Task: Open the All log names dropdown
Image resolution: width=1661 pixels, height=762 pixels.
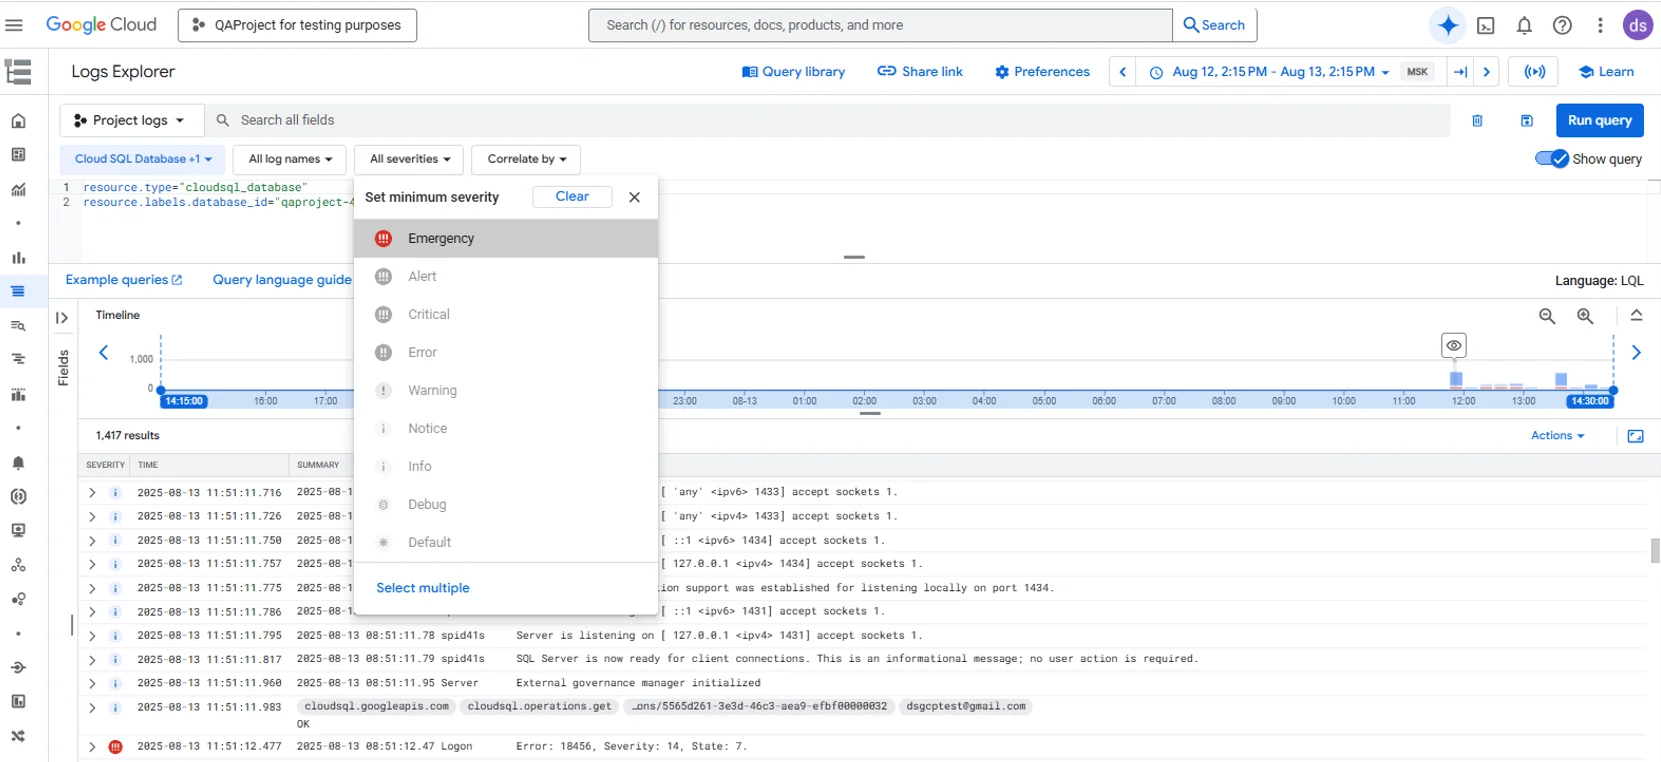Action: tap(290, 159)
